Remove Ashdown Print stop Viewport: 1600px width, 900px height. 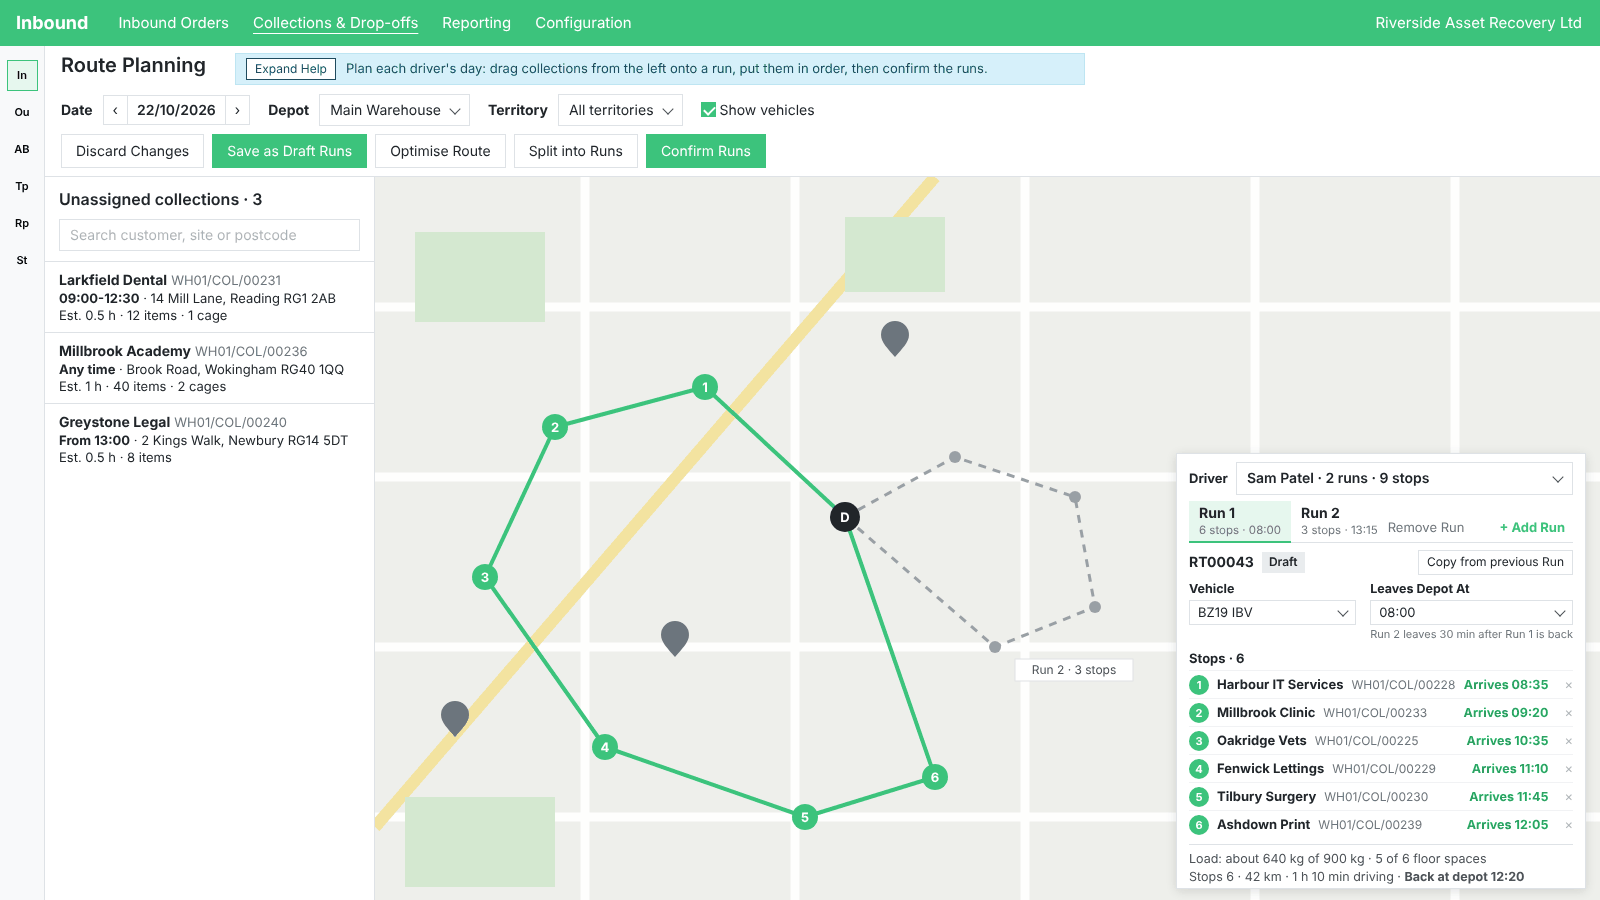coord(1568,825)
